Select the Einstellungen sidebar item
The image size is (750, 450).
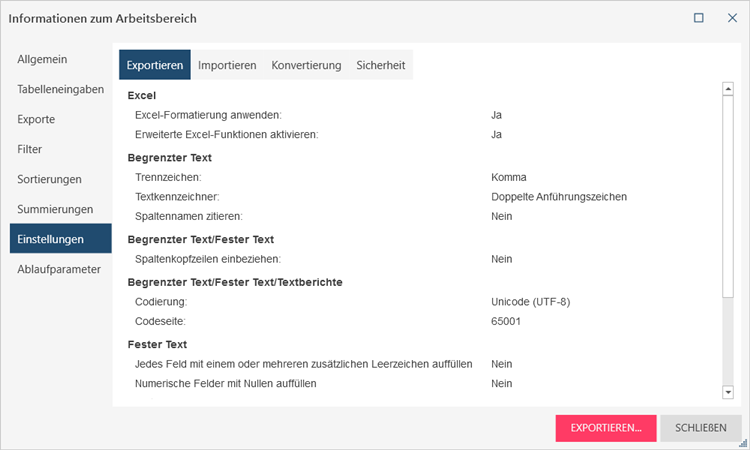tap(51, 240)
